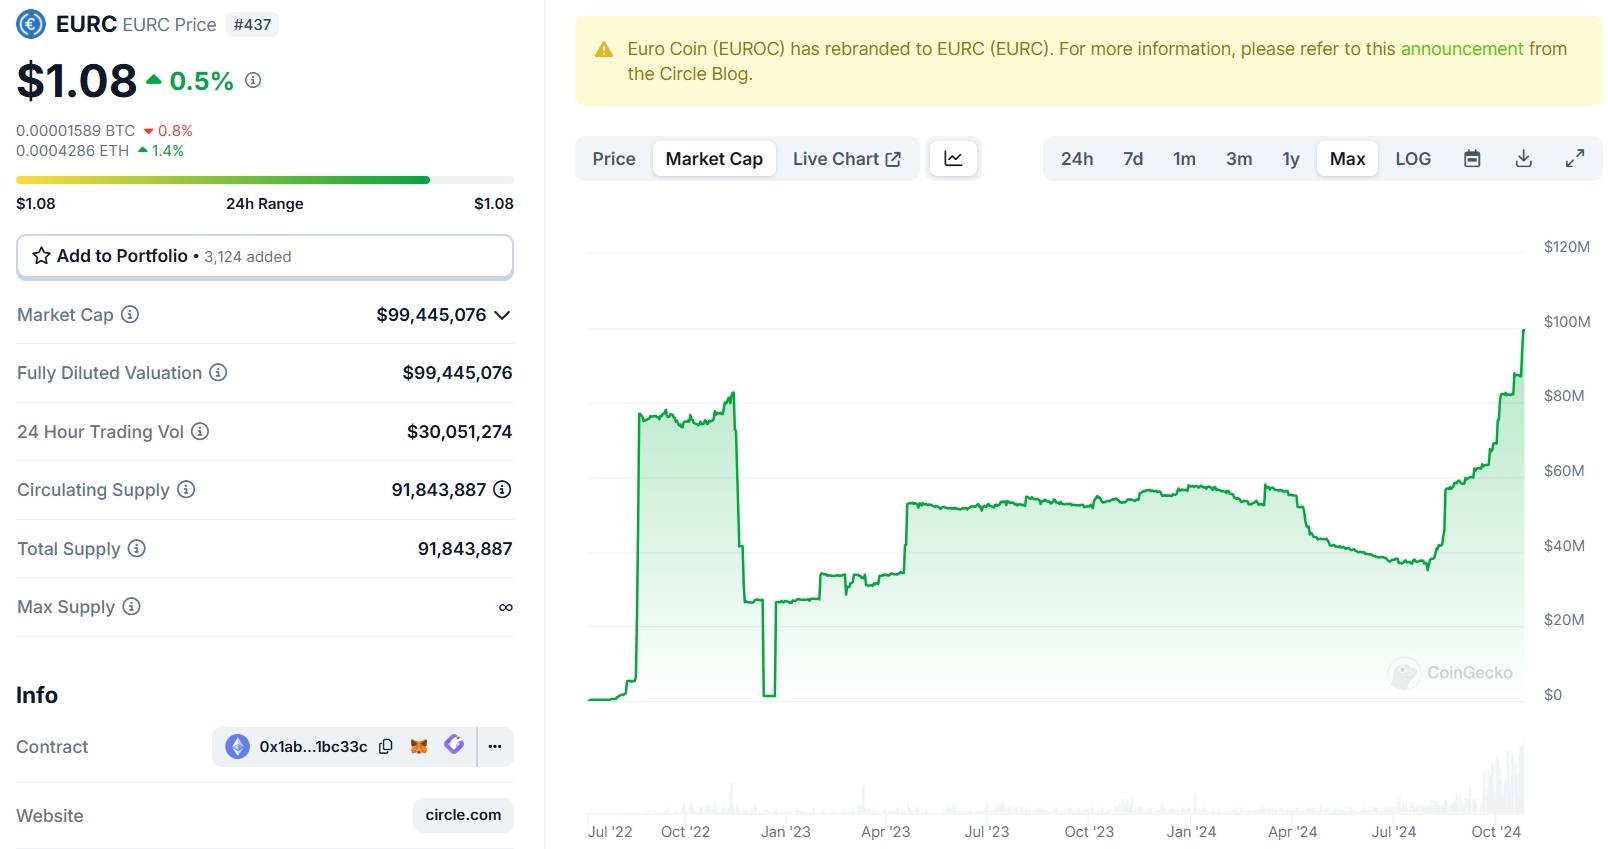1608x849 pixels.
Task: Set chart range to 7d
Action: coord(1133,158)
